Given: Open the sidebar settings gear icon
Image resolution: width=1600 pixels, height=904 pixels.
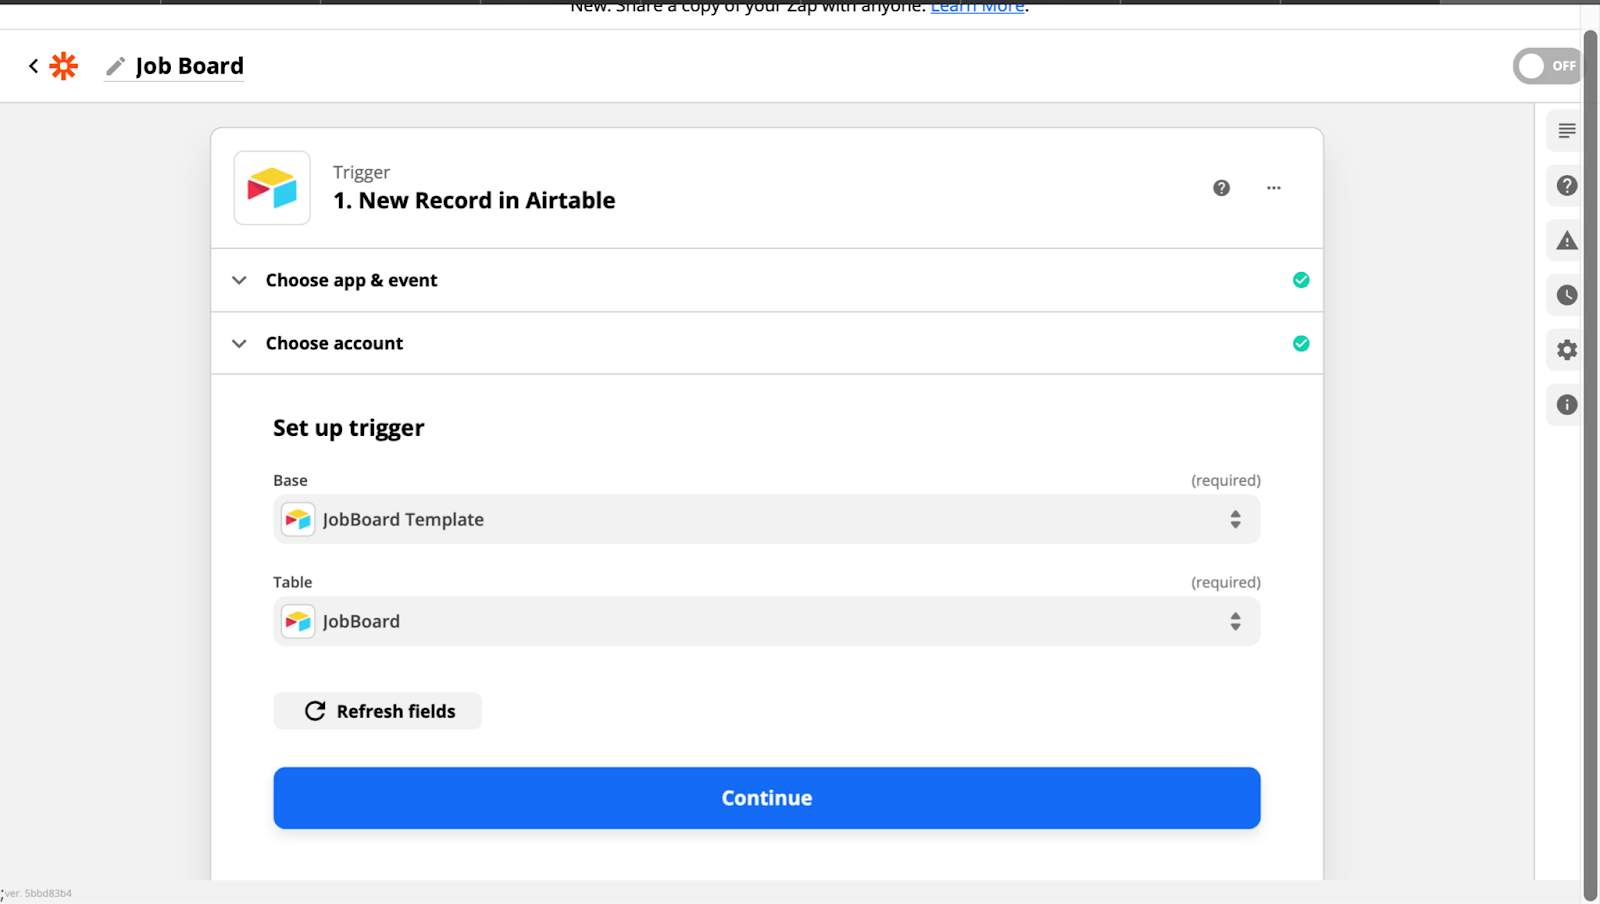Looking at the screenshot, I should coord(1566,350).
